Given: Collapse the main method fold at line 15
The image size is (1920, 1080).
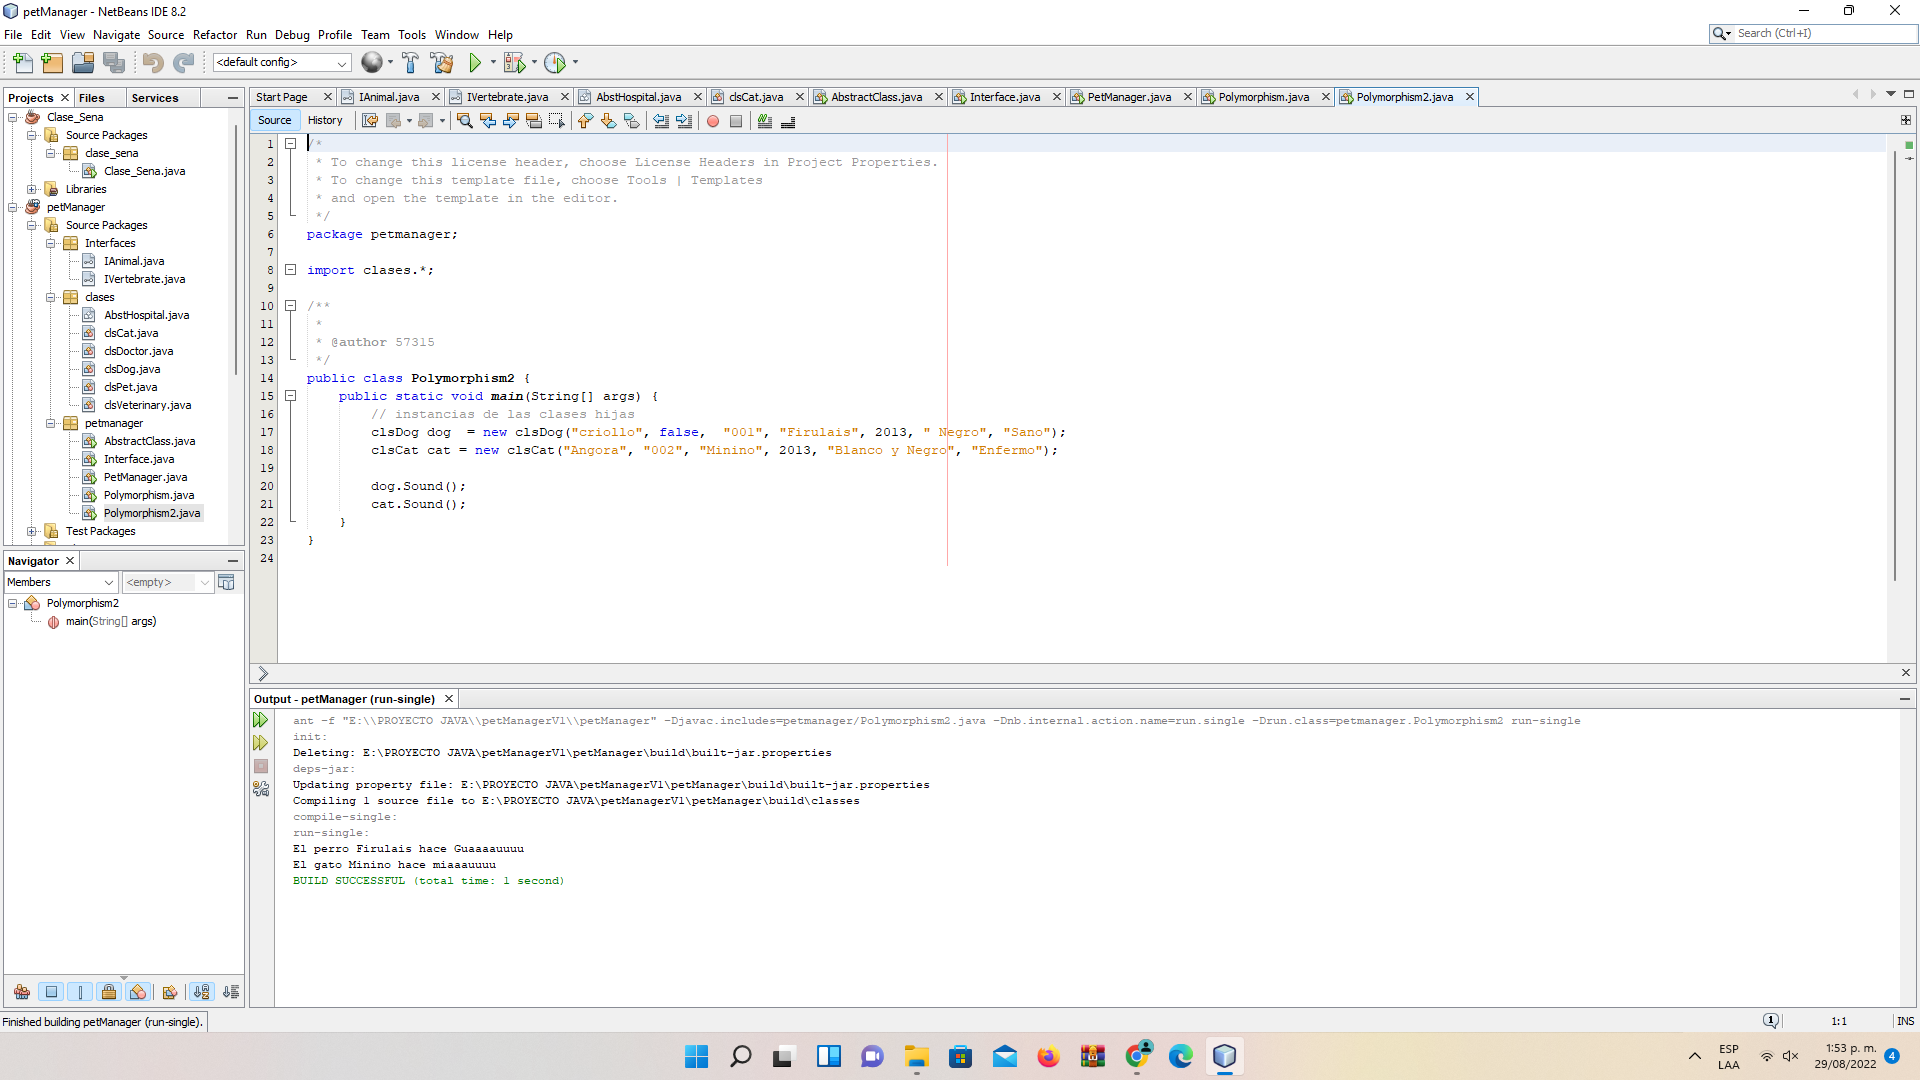Looking at the screenshot, I should coord(291,396).
